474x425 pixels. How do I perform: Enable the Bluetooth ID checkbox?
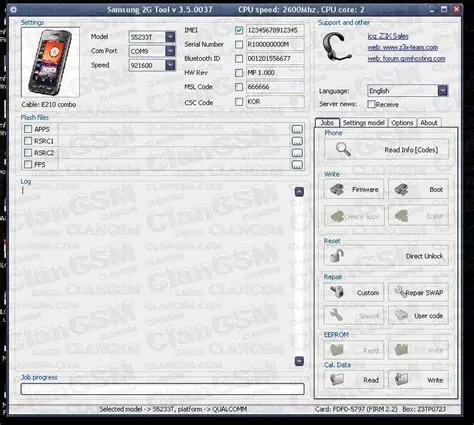(239, 59)
